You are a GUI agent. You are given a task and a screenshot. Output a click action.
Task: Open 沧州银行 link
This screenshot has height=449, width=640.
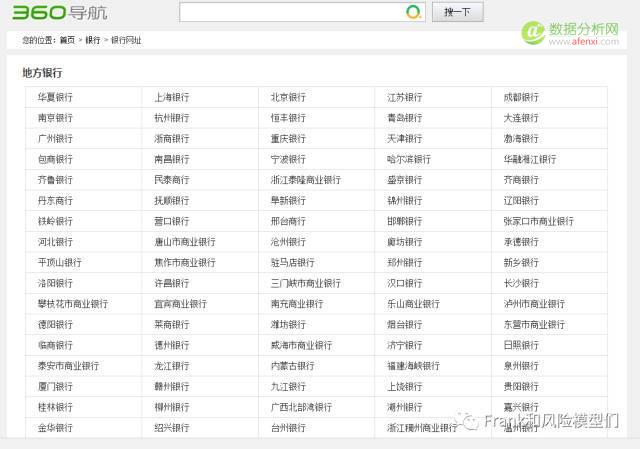288,242
